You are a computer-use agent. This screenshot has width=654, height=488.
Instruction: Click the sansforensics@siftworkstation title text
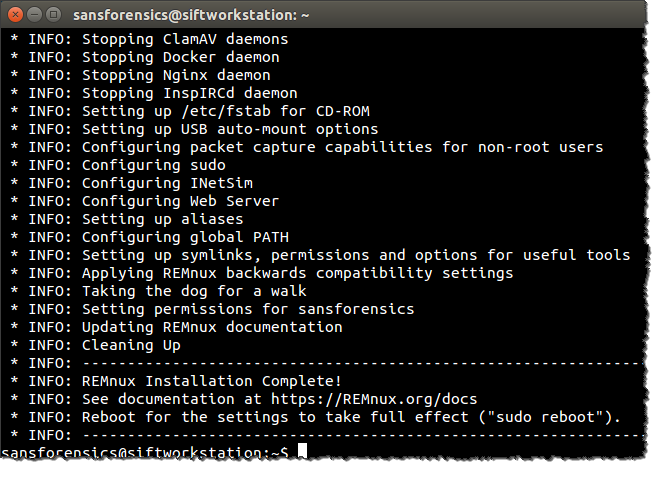coord(191,15)
